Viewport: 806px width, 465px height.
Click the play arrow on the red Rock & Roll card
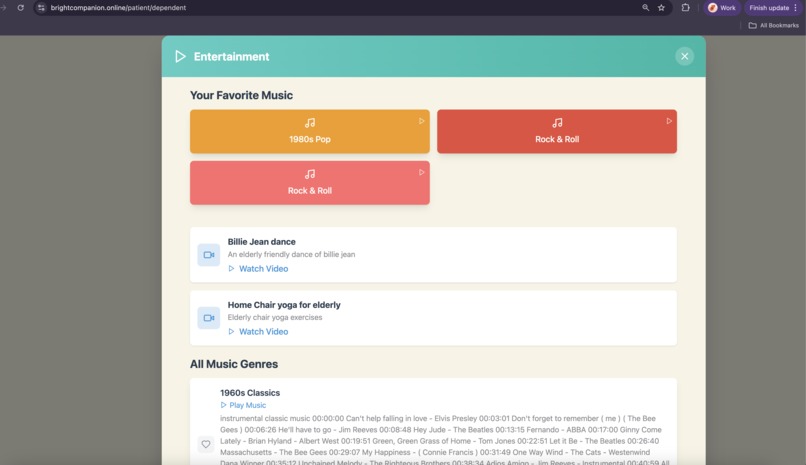(669, 121)
